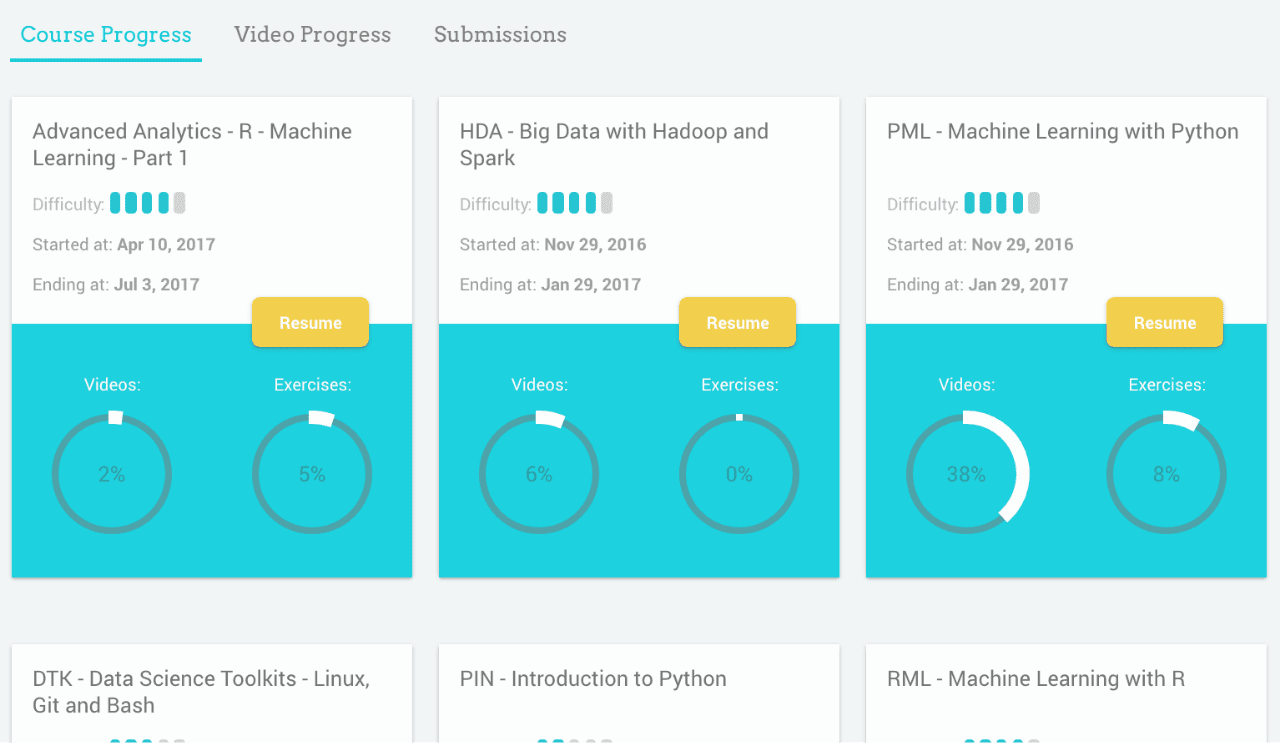Viewport: 1280px width, 743px height.
Task: Open the DTK - Data Science Toolkits course title
Action: coord(201,692)
